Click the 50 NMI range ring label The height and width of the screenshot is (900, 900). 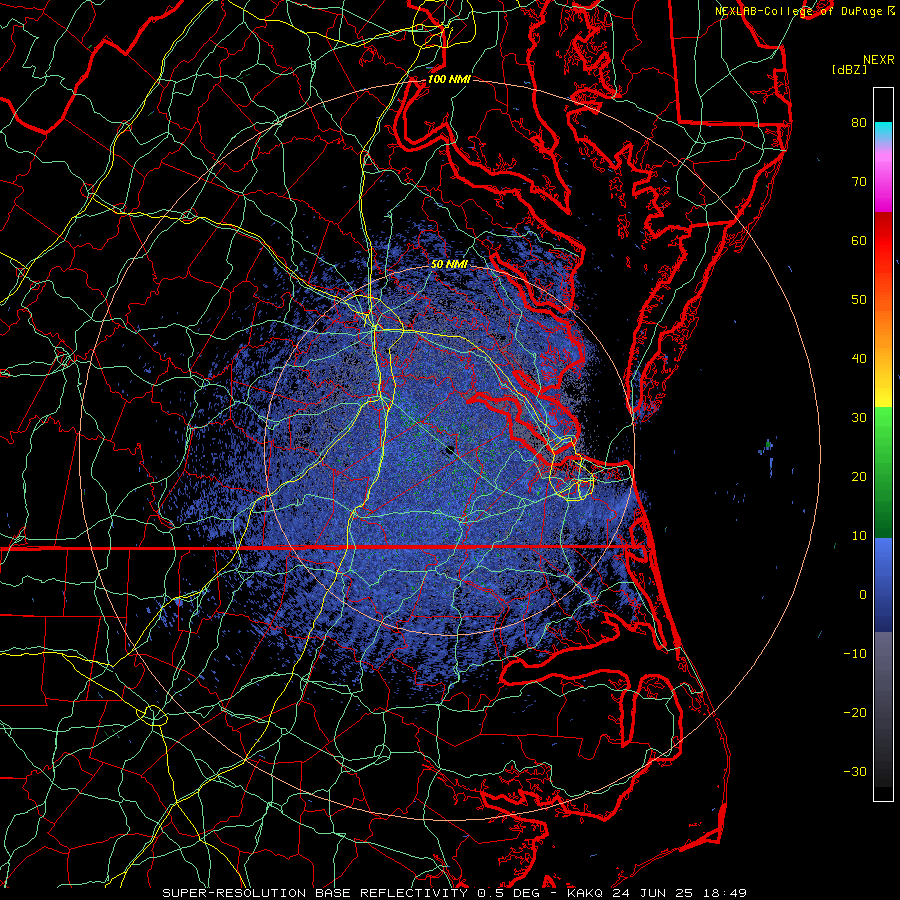click(x=449, y=264)
